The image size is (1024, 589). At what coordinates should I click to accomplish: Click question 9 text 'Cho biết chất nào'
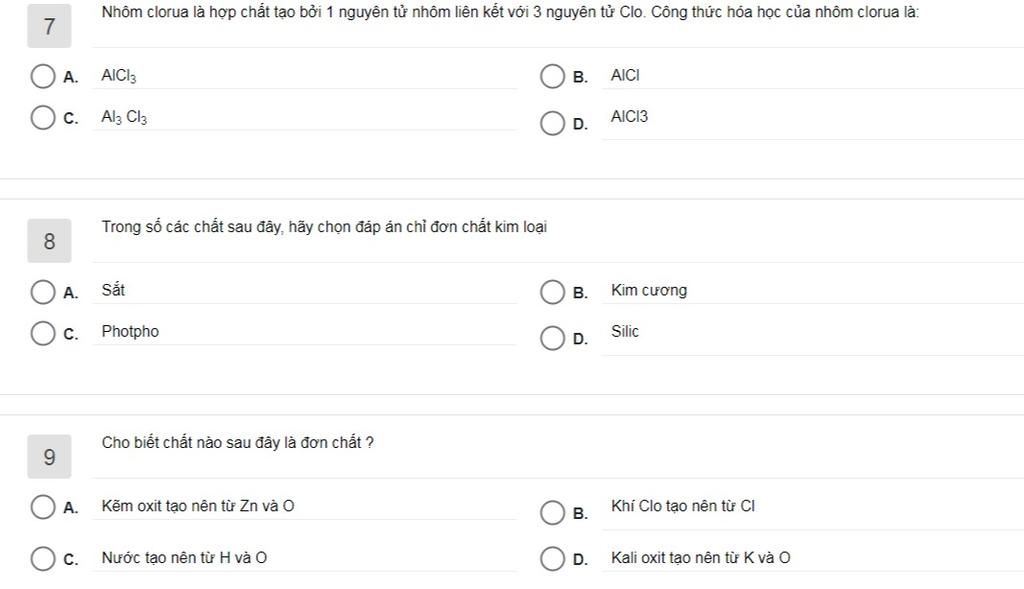237,442
